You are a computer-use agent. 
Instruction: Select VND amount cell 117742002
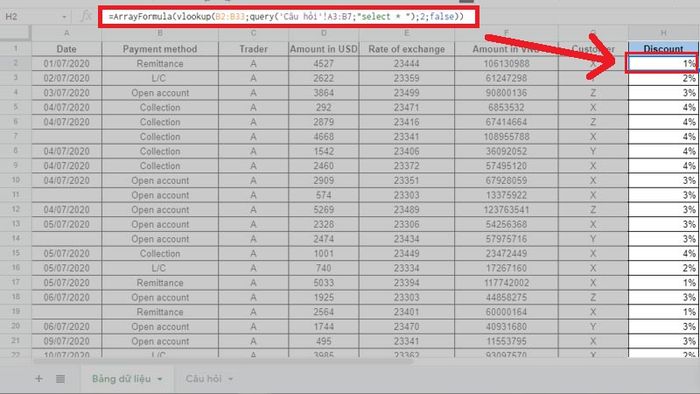506,283
